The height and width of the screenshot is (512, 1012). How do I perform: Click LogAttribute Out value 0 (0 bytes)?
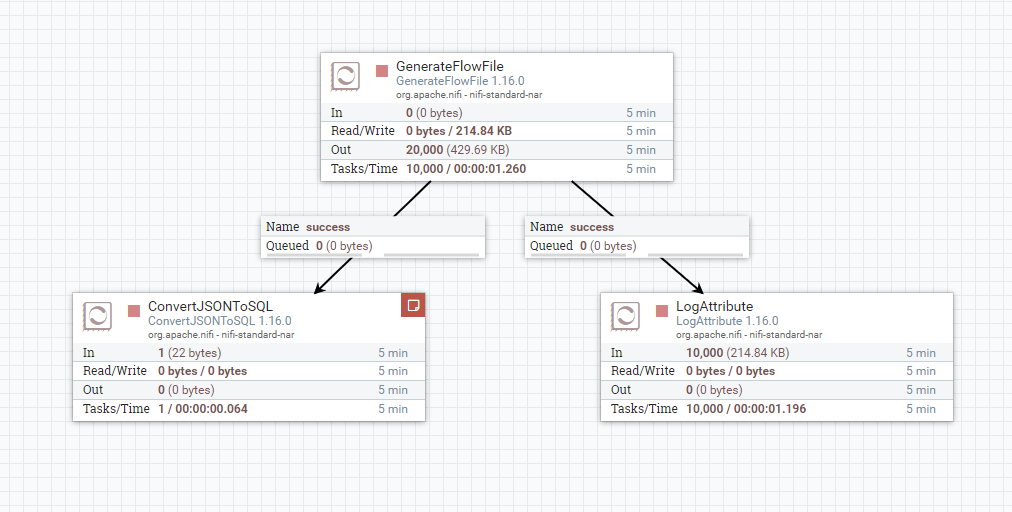[714, 390]
